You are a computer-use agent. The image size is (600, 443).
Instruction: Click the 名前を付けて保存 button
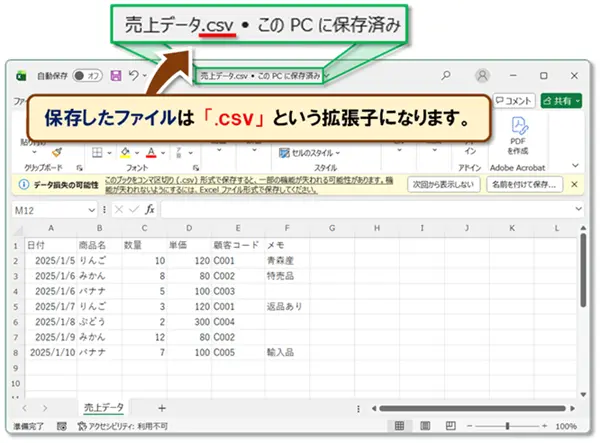pos(524,184)
